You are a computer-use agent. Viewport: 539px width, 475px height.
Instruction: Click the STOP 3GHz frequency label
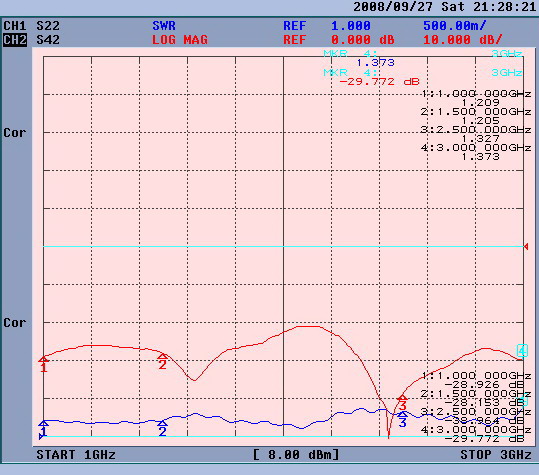pyautogui.click(x=496, y=455)
